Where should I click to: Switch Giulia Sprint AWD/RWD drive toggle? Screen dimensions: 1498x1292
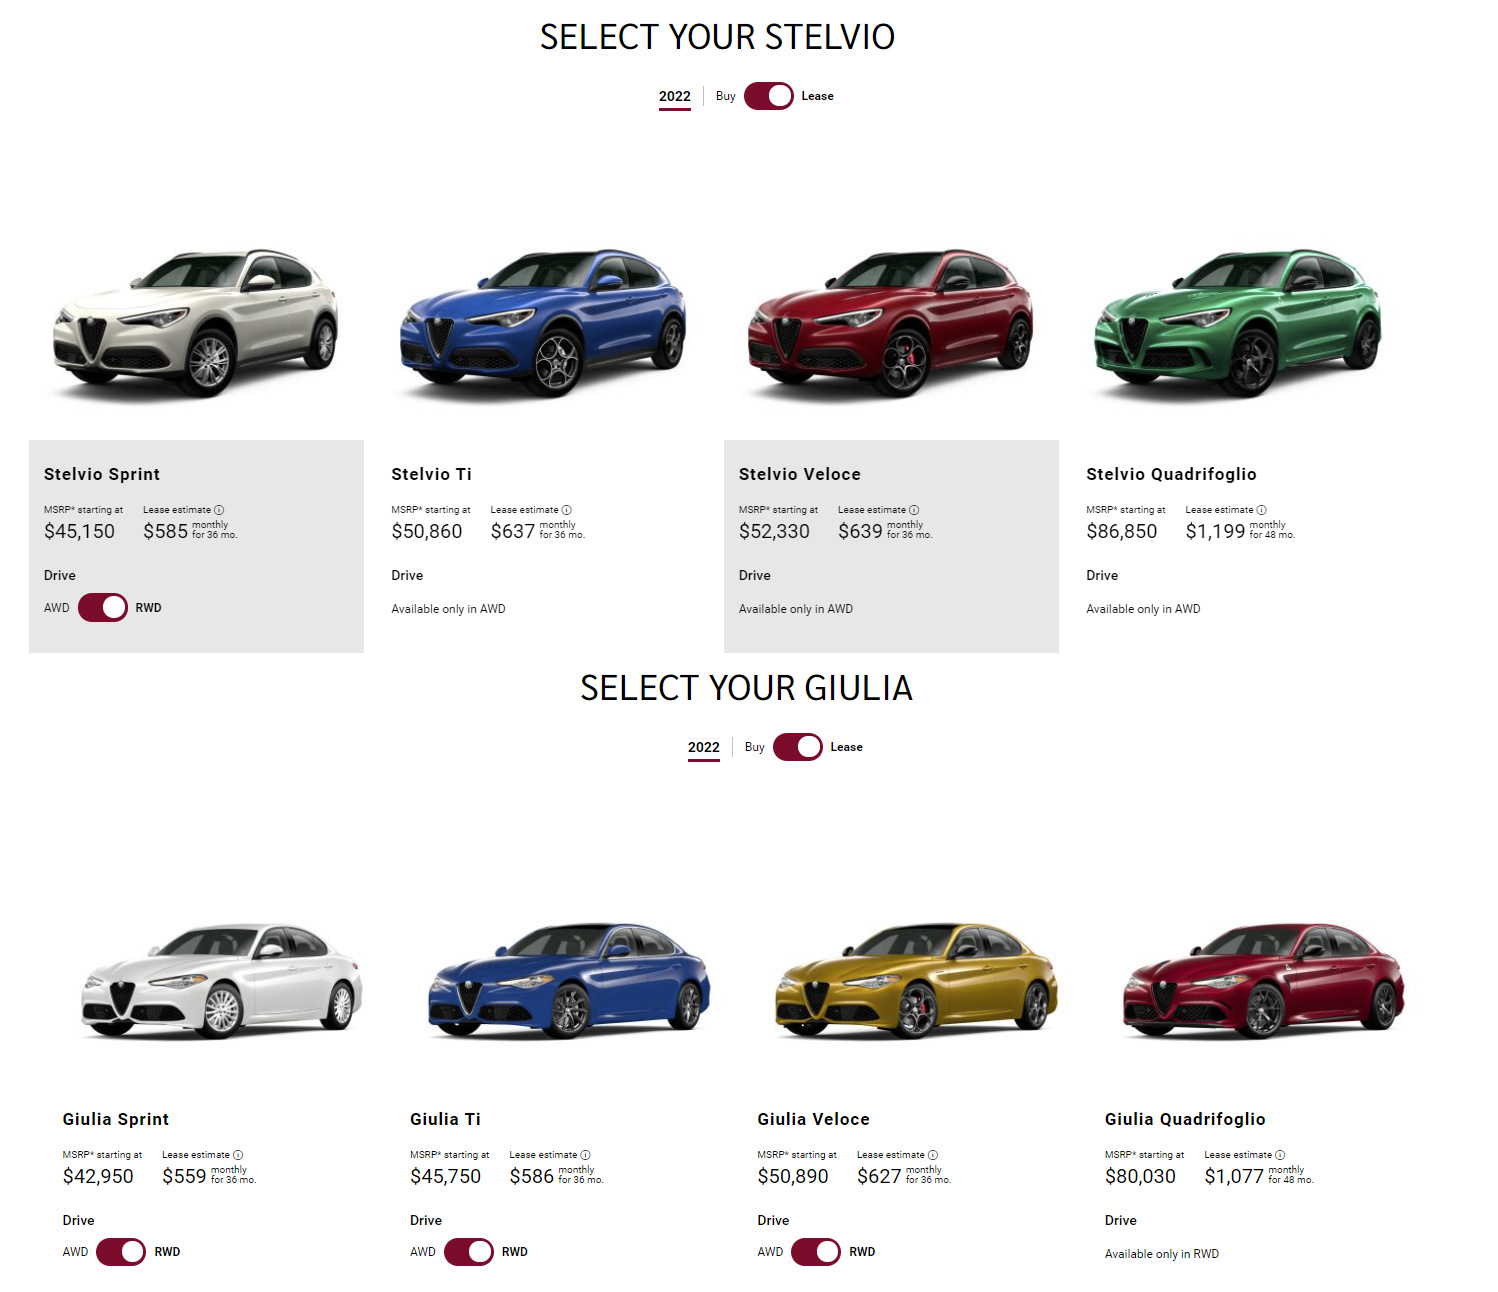click(x=121, y=1252)
